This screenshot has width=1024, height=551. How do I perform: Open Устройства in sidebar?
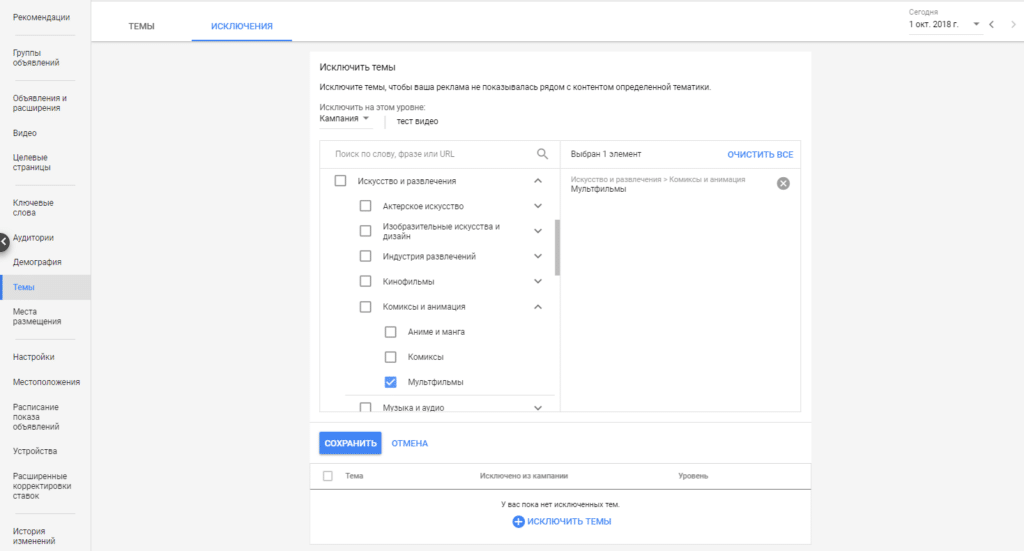tap(35, 451)
